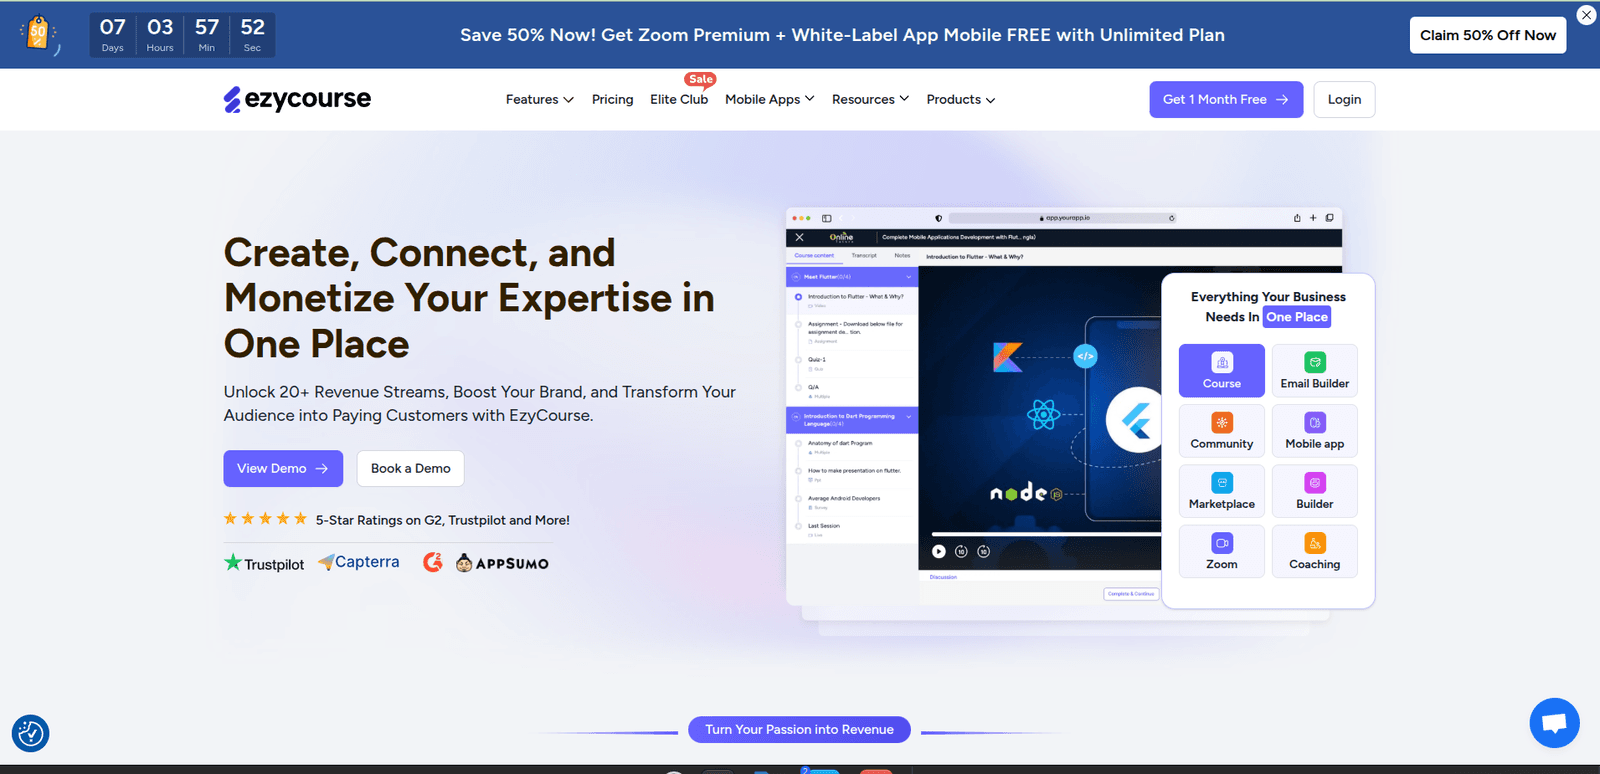Open the Elite Club menu item
1600x774 pixels.
[679, 100]
